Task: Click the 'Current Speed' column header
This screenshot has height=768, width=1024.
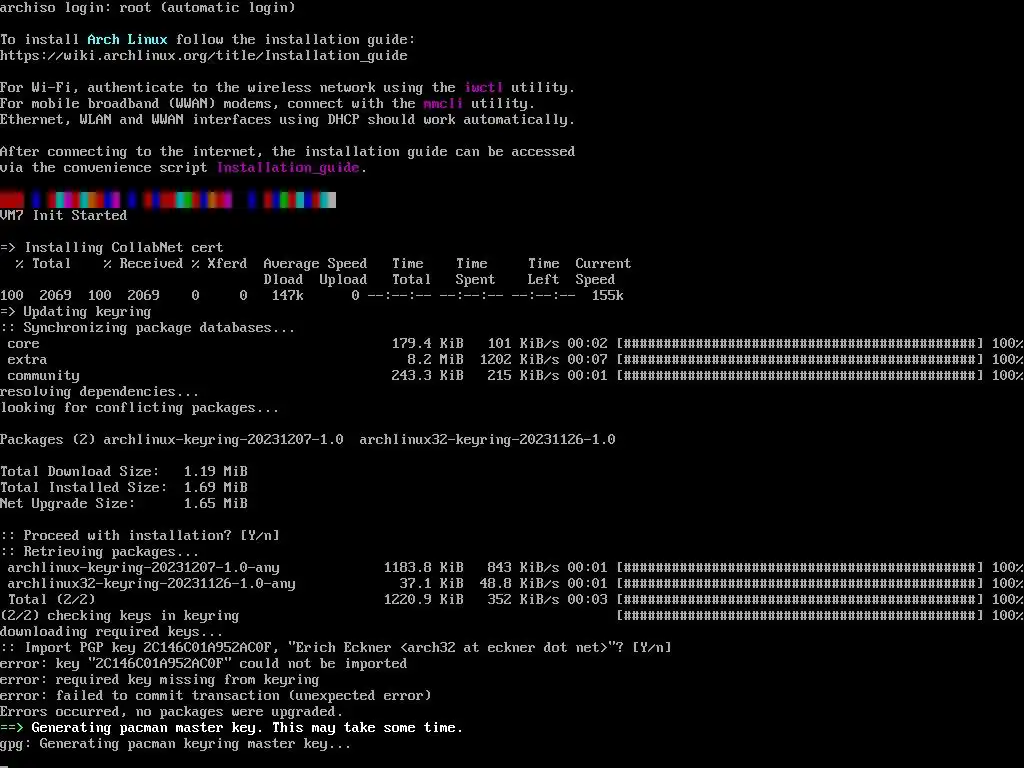Action: pyautogui.click(x=603, y=271)
